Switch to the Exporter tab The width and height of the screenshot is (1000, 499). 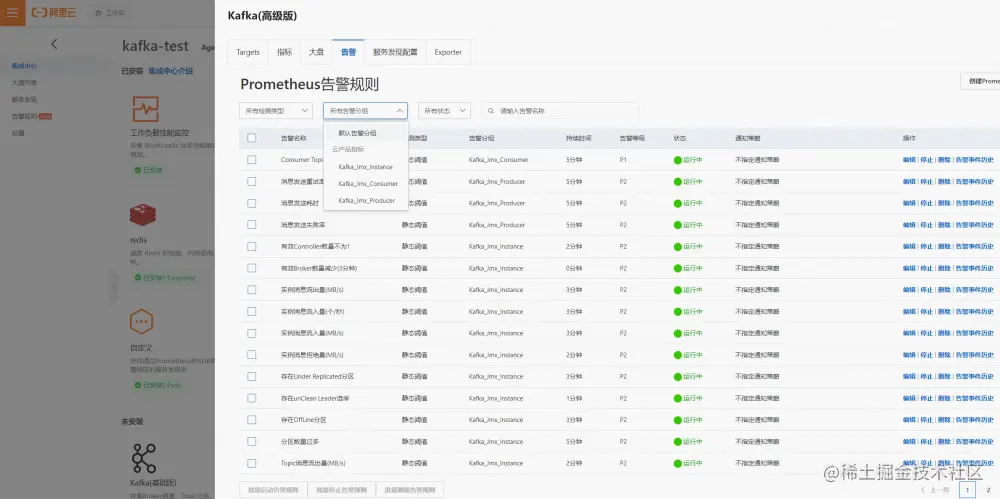(448, 52)
